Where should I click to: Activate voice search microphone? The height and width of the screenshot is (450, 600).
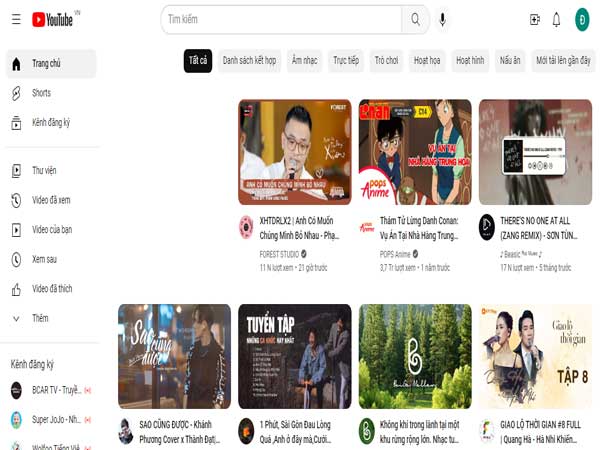coord(443,19)
